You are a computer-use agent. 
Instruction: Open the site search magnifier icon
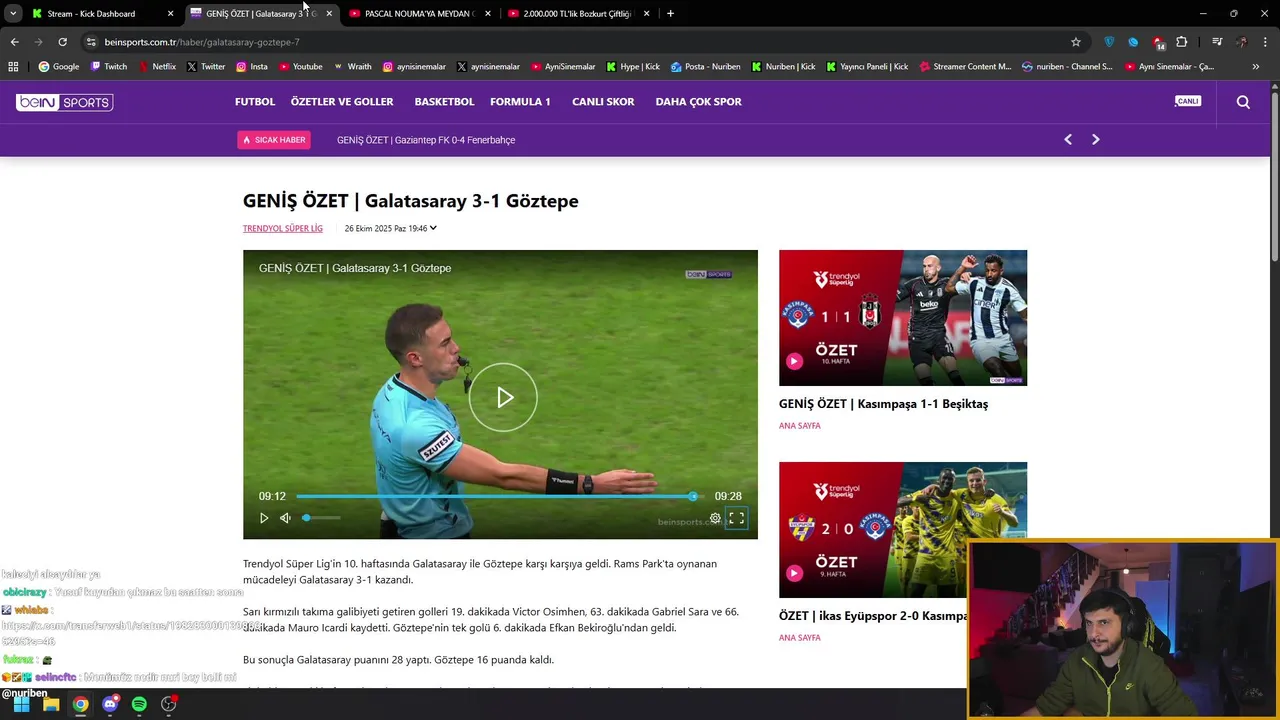click(1243, 102)
